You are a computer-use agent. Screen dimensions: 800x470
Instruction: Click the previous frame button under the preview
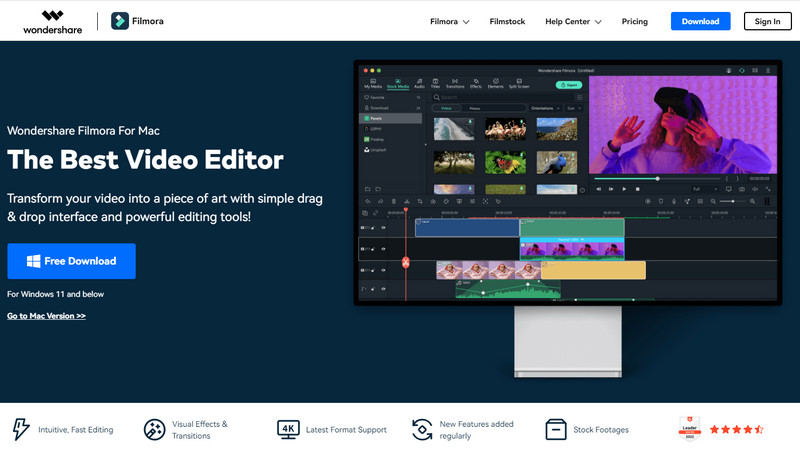pos(598,189)
